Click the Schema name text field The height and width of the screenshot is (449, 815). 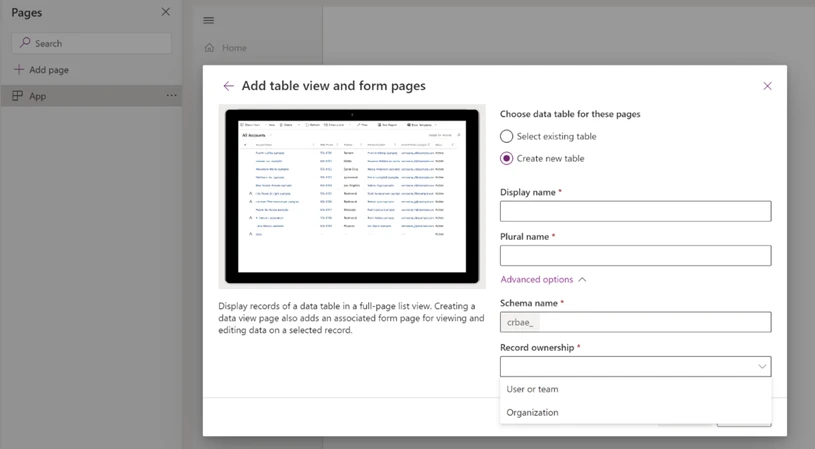(650, 322)
